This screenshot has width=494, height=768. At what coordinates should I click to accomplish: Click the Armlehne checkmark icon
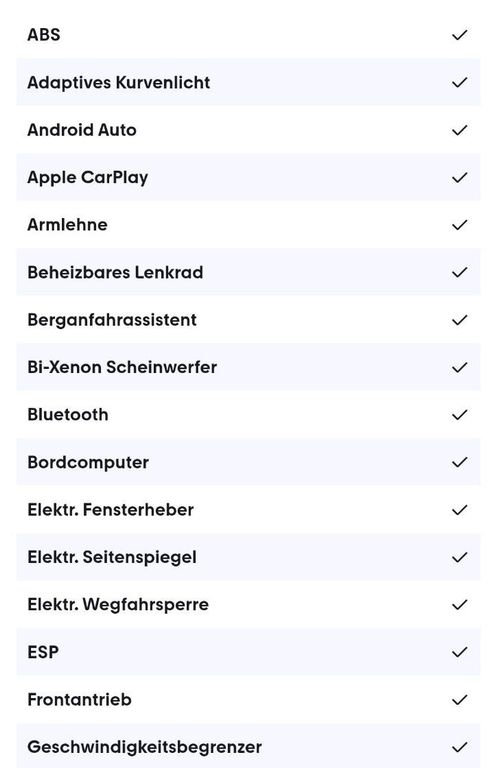coord(459,225)
